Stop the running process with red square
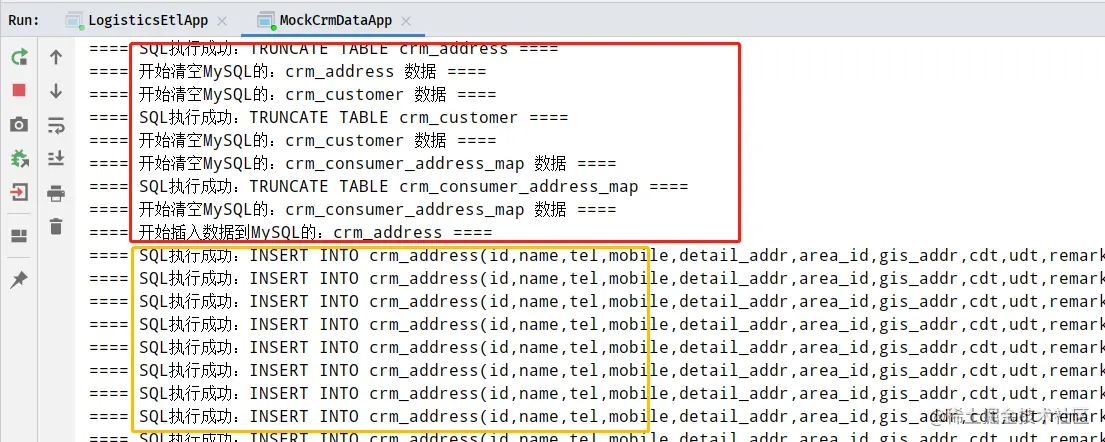 (x=19, y=90)
